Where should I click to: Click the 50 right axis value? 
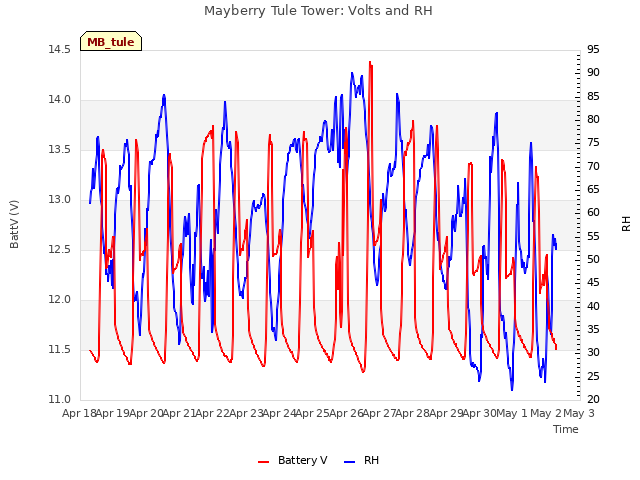[593, 259]
